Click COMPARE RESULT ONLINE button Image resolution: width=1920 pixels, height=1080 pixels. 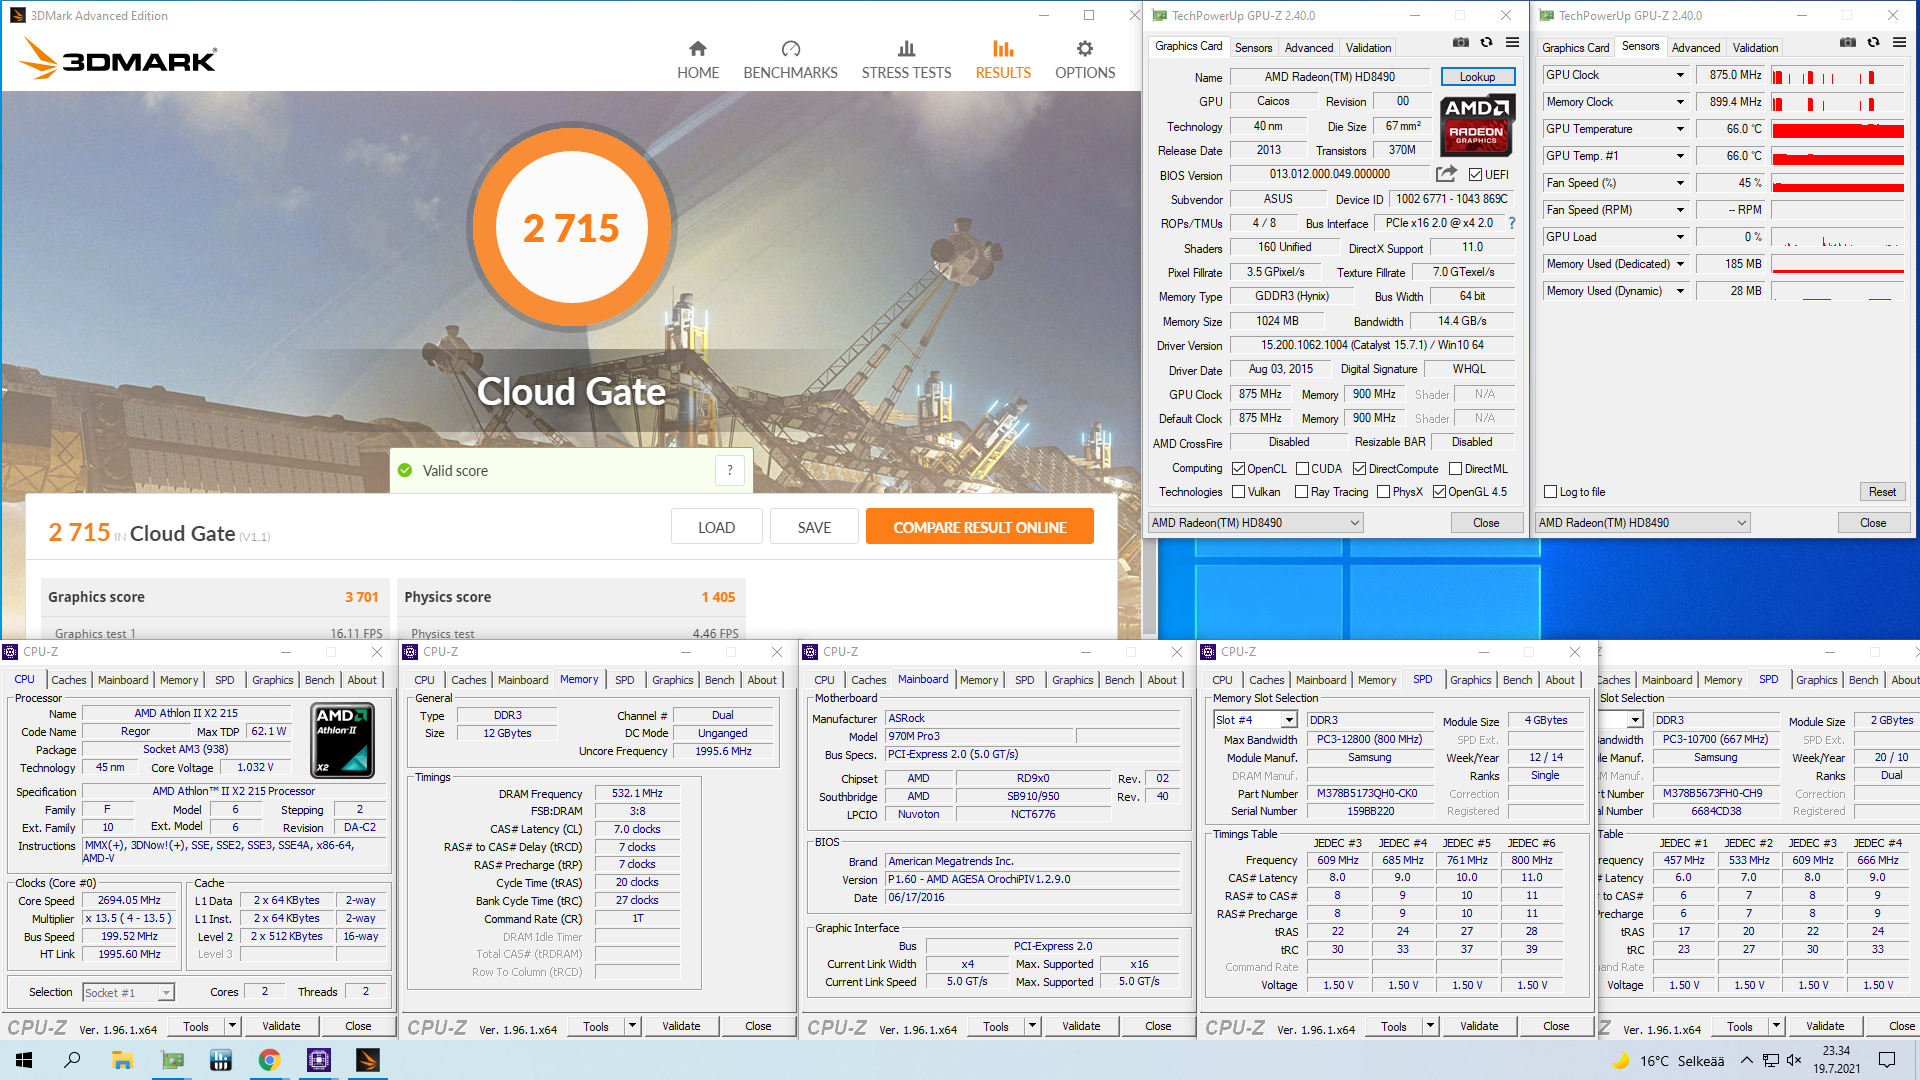979,527
